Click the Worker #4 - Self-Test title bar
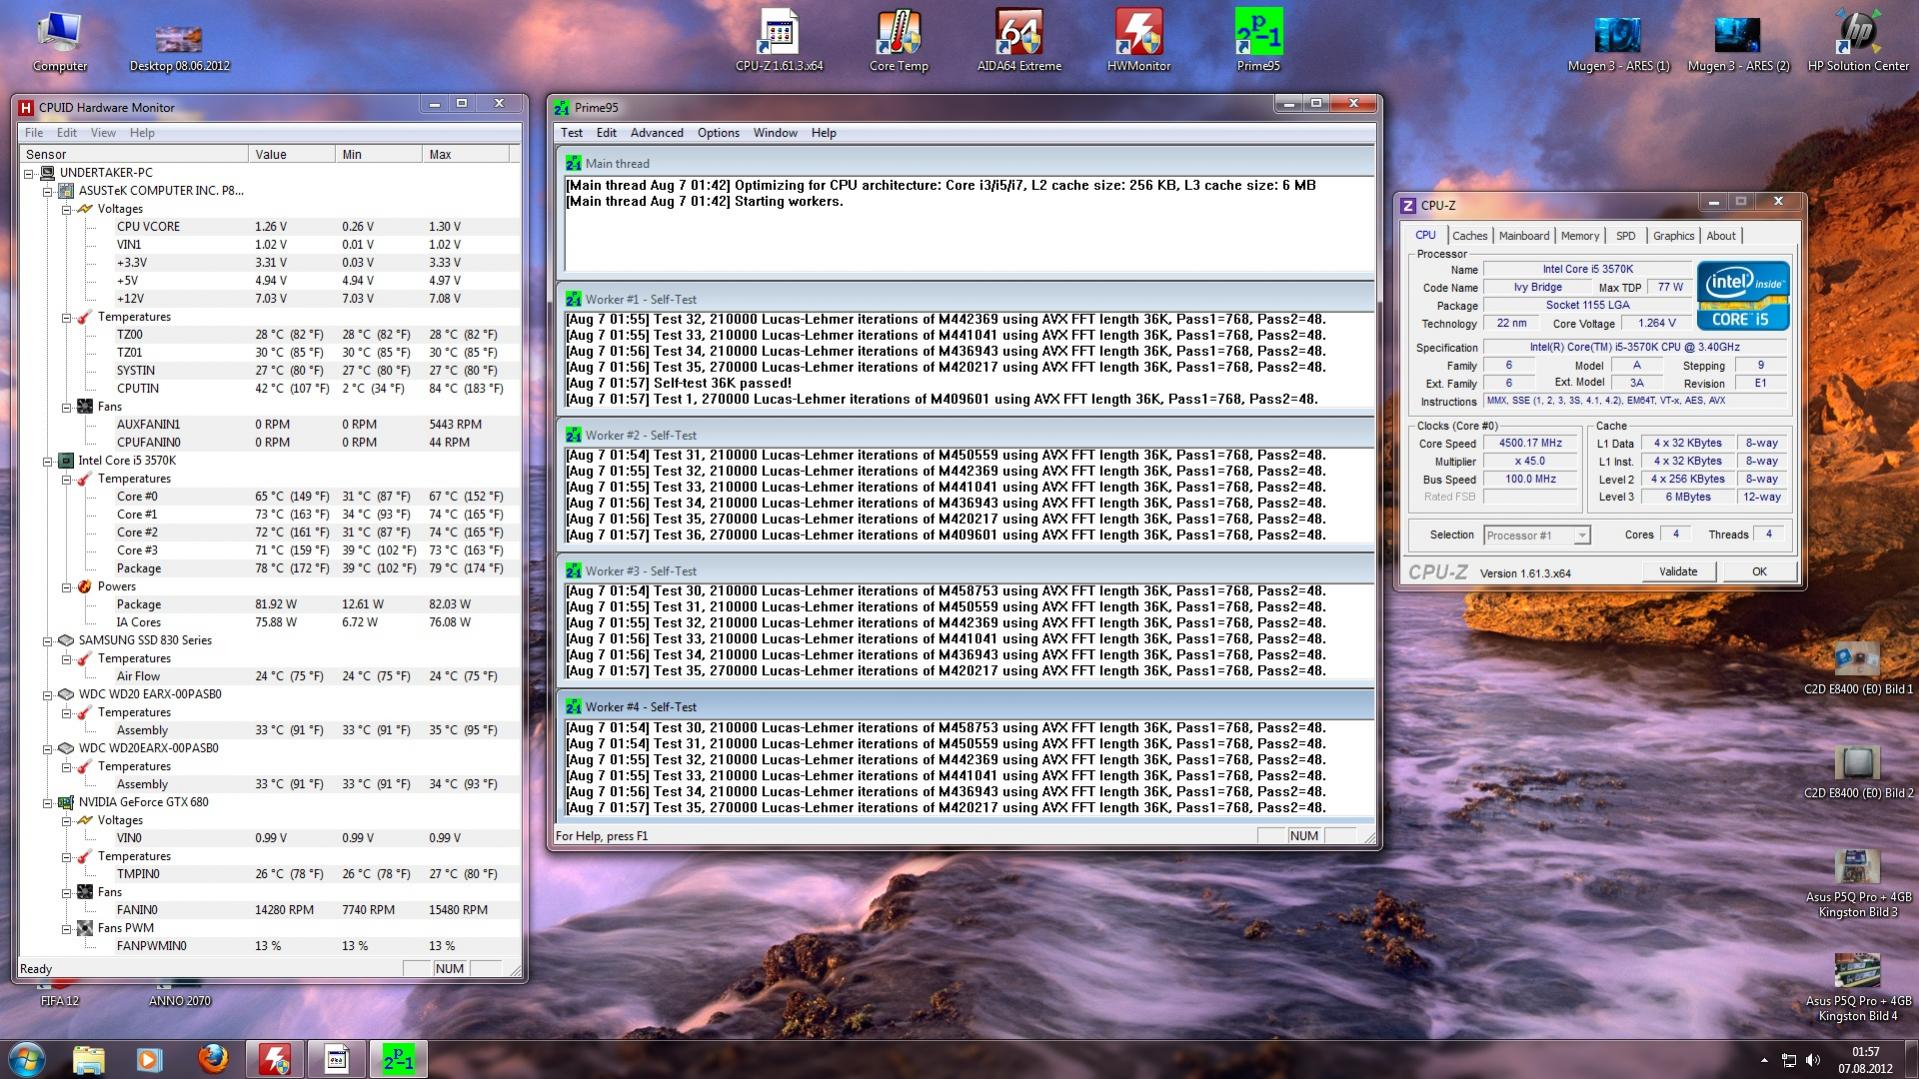The height and width of the screenshot is (1079, 1919). pos(966,707)
